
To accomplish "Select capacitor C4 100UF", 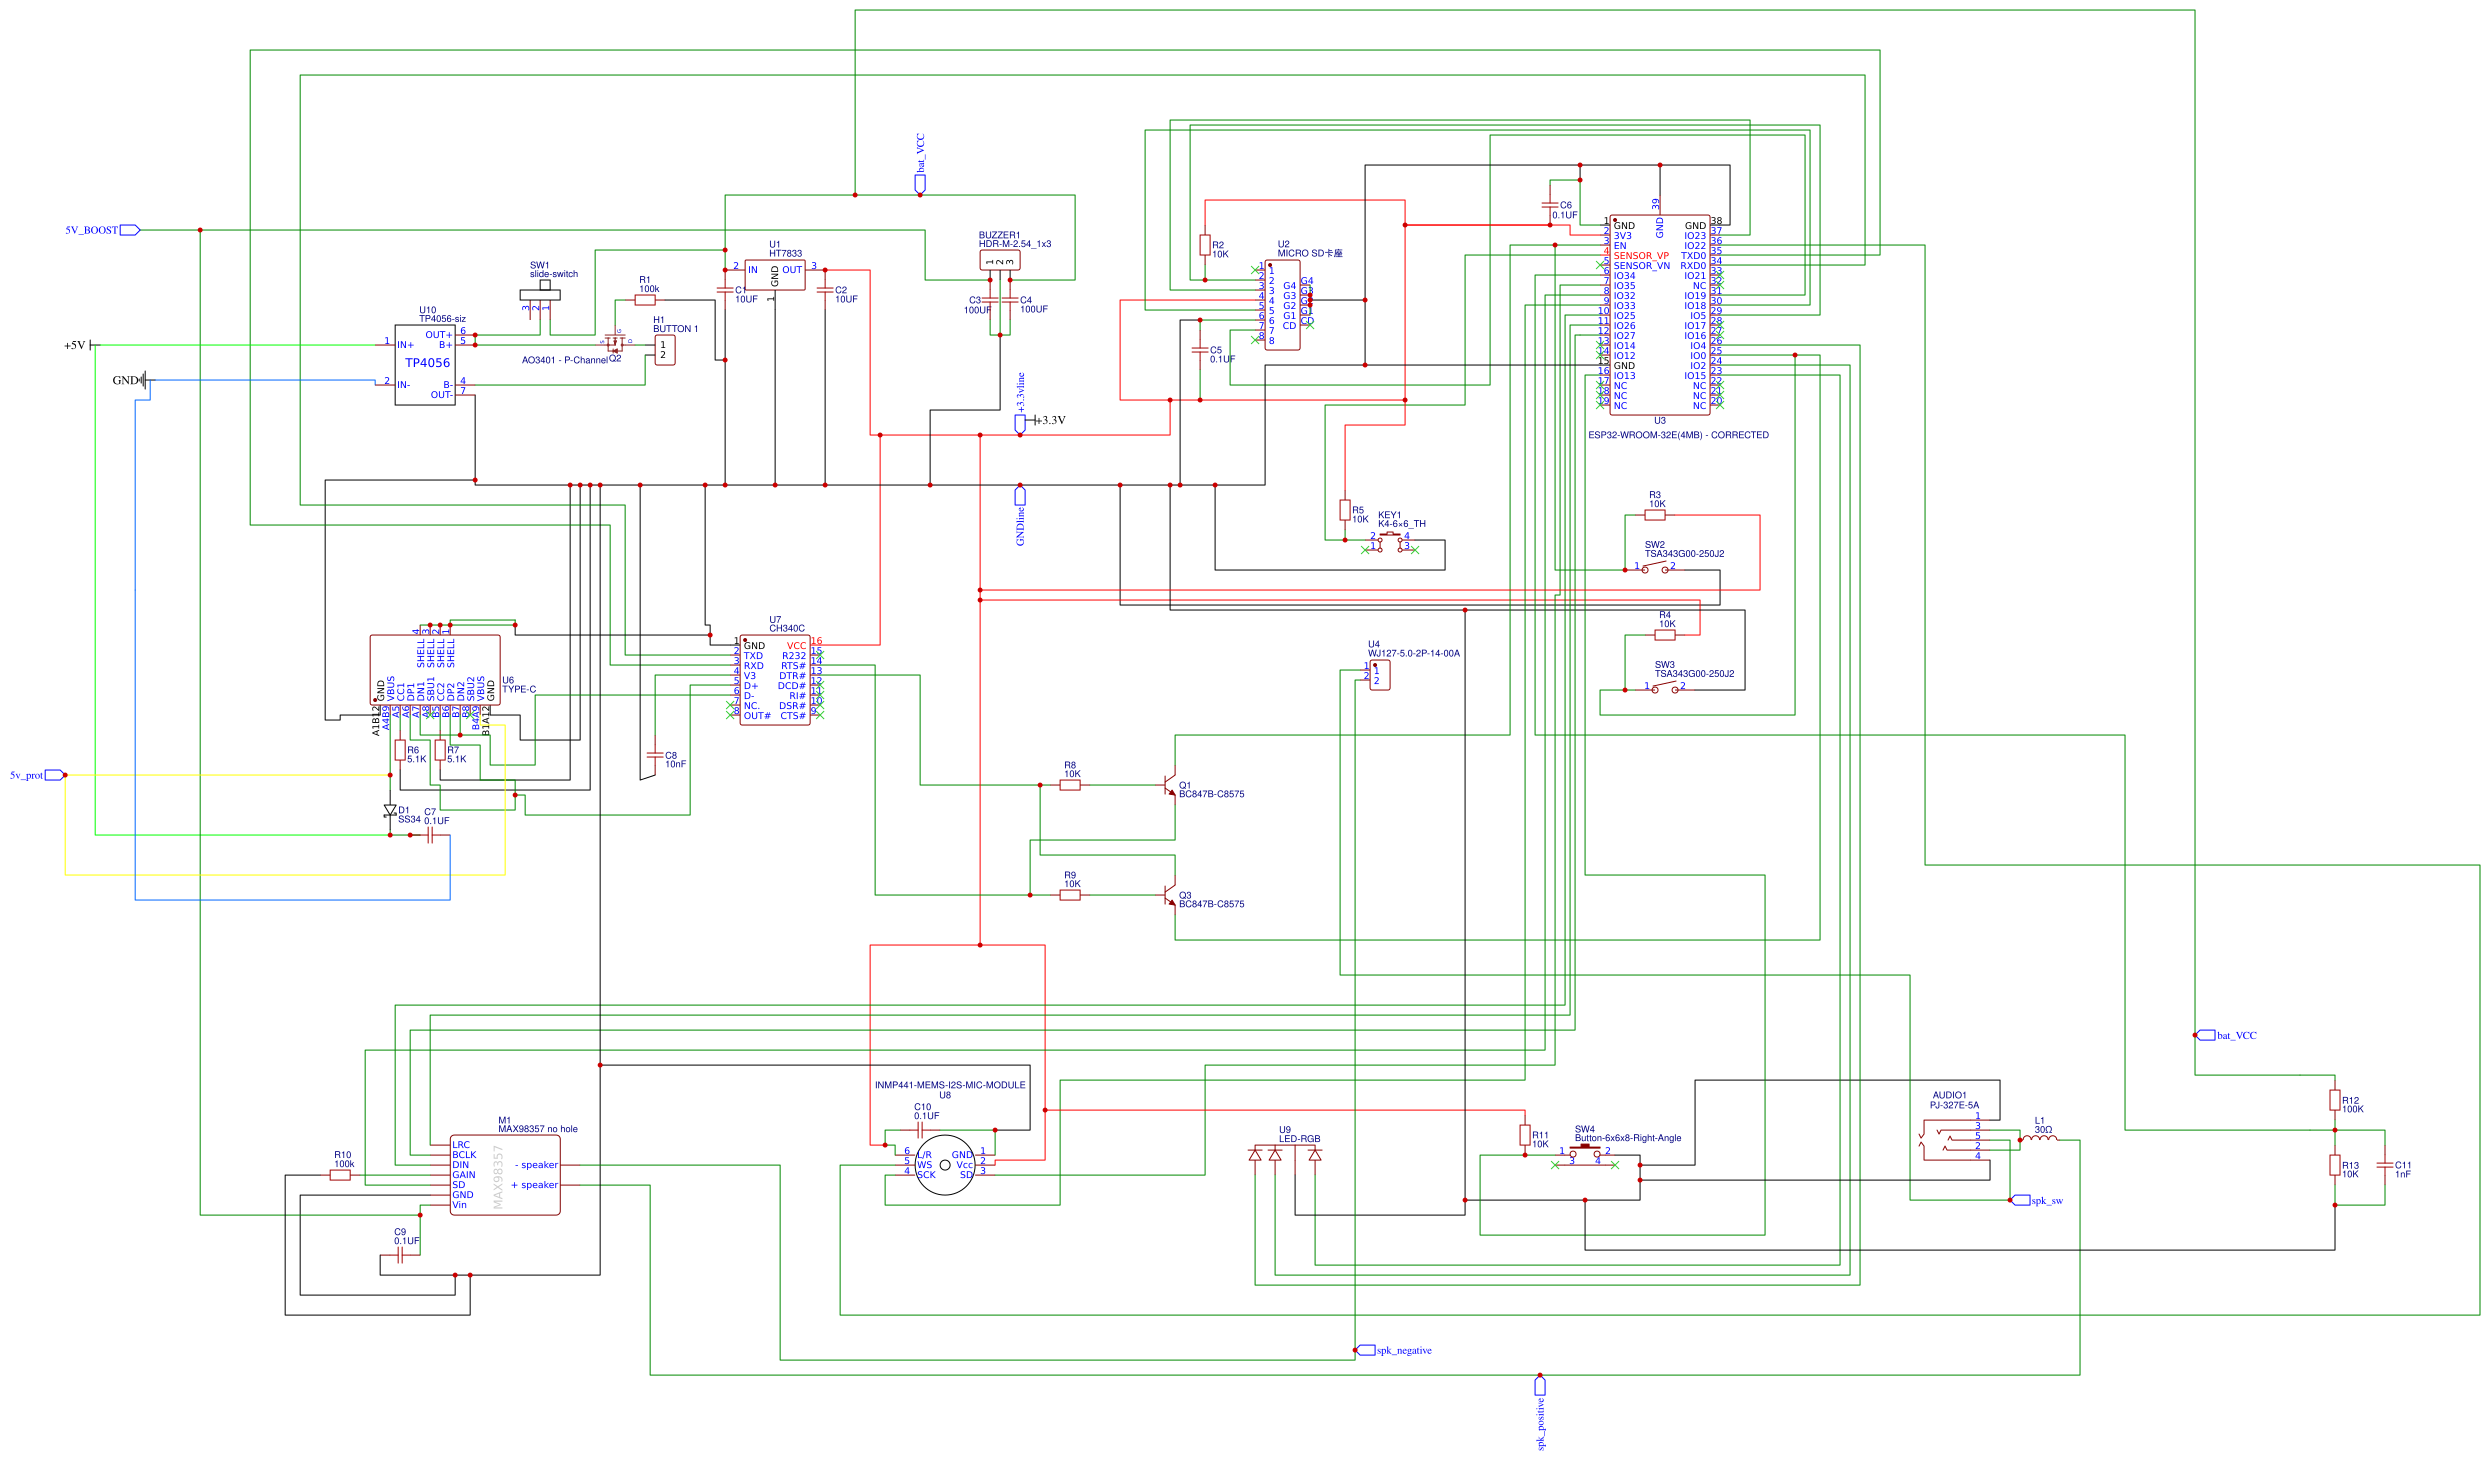I will (x=1010, y=299).
